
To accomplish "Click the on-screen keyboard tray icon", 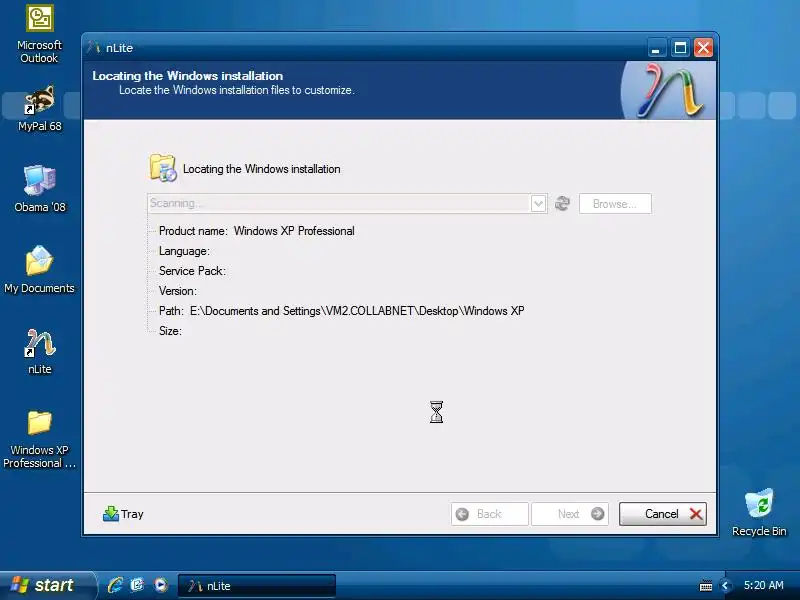I will [706, 586].
